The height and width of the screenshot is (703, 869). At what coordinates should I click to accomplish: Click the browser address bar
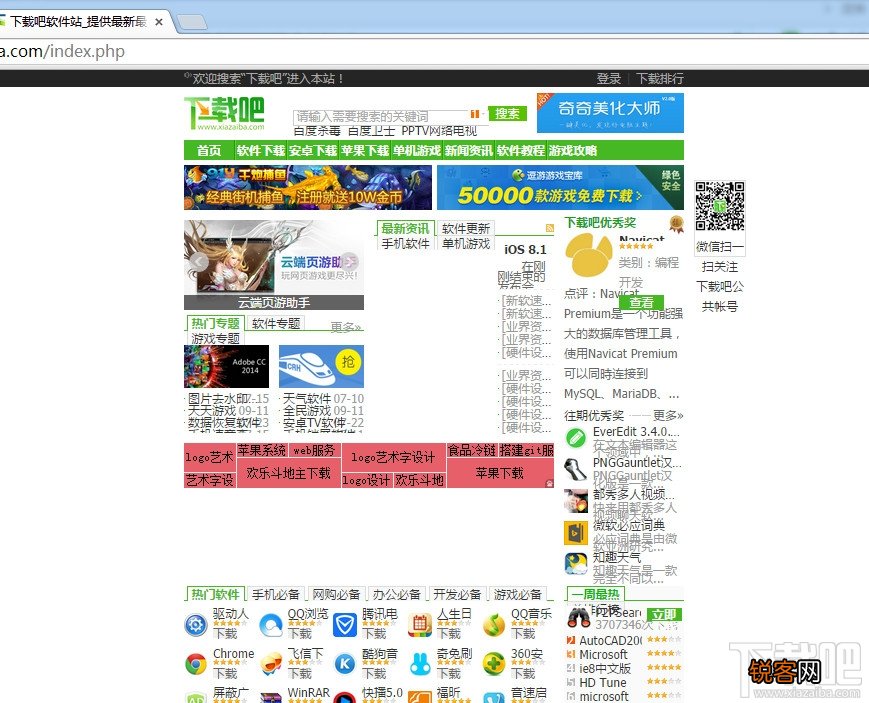click(434, 52)
